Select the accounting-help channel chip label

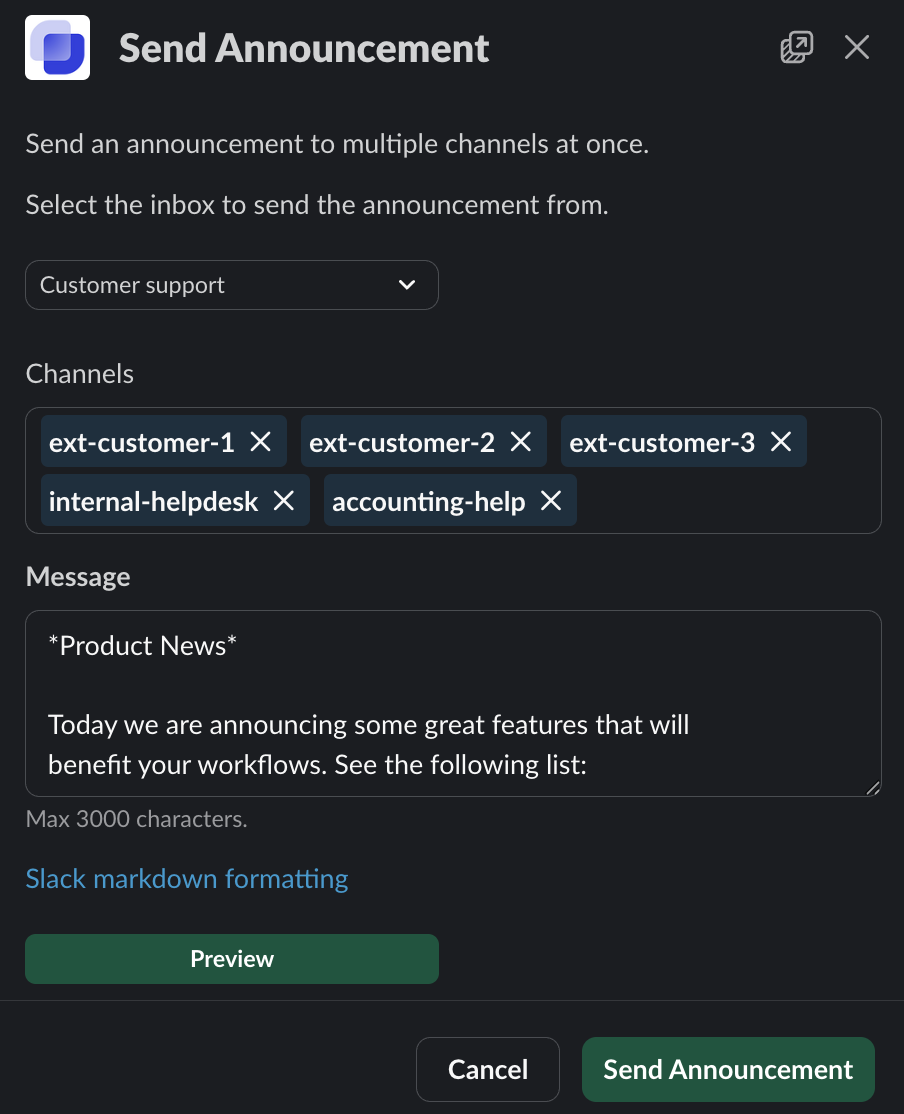tap(429, 501)
